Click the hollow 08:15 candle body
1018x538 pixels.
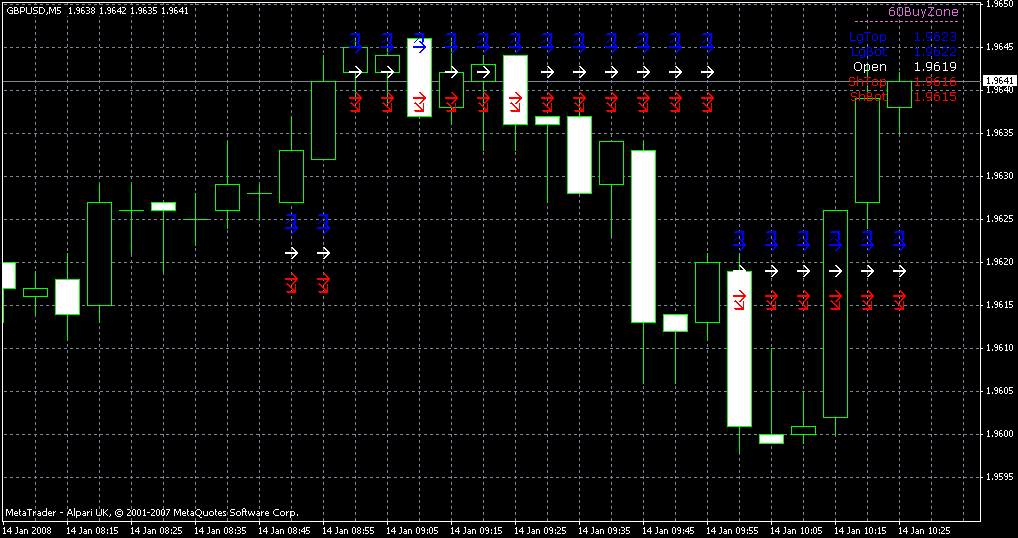pos(99,254)
